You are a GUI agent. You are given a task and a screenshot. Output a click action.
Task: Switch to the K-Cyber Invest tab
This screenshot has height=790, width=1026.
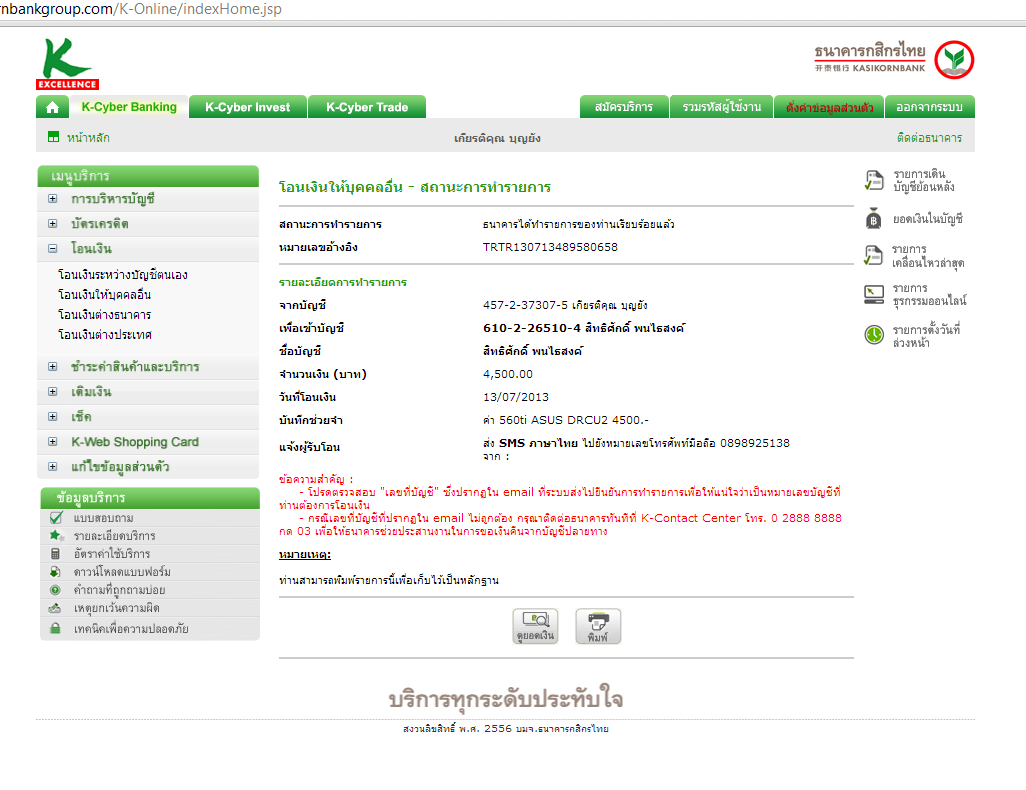click(247, 107)
